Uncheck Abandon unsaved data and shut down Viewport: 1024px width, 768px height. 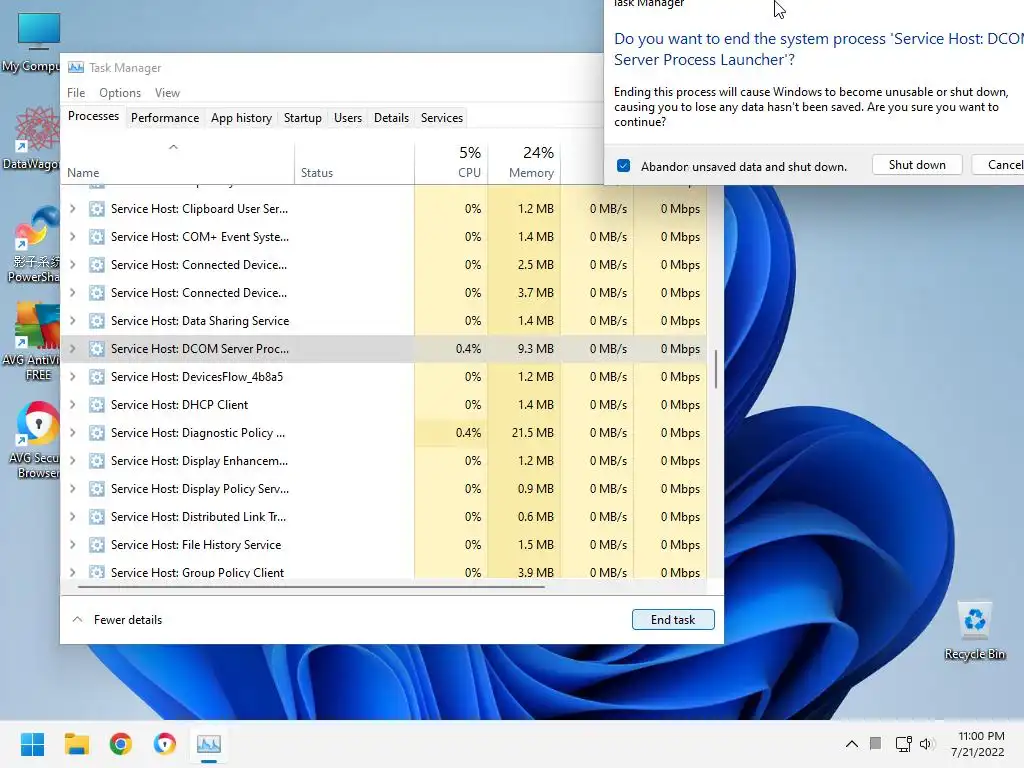[x=624, y=166]
